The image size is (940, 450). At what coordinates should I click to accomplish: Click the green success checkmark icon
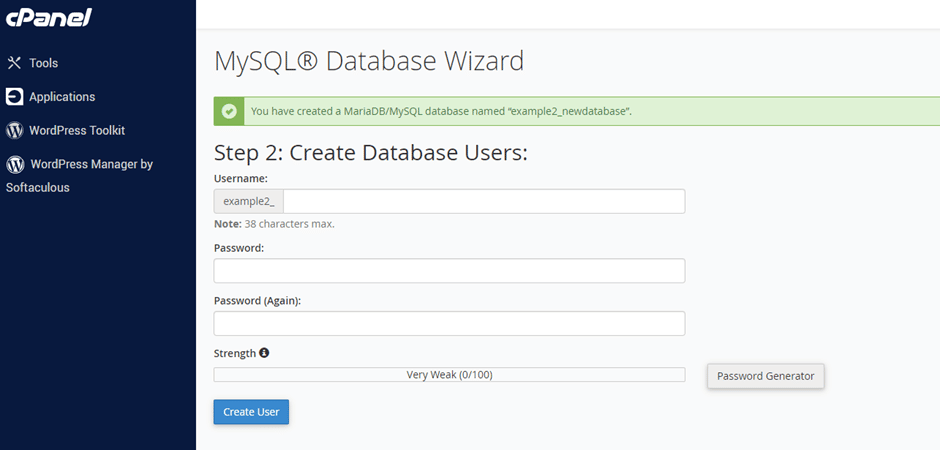tap(228, 111)
